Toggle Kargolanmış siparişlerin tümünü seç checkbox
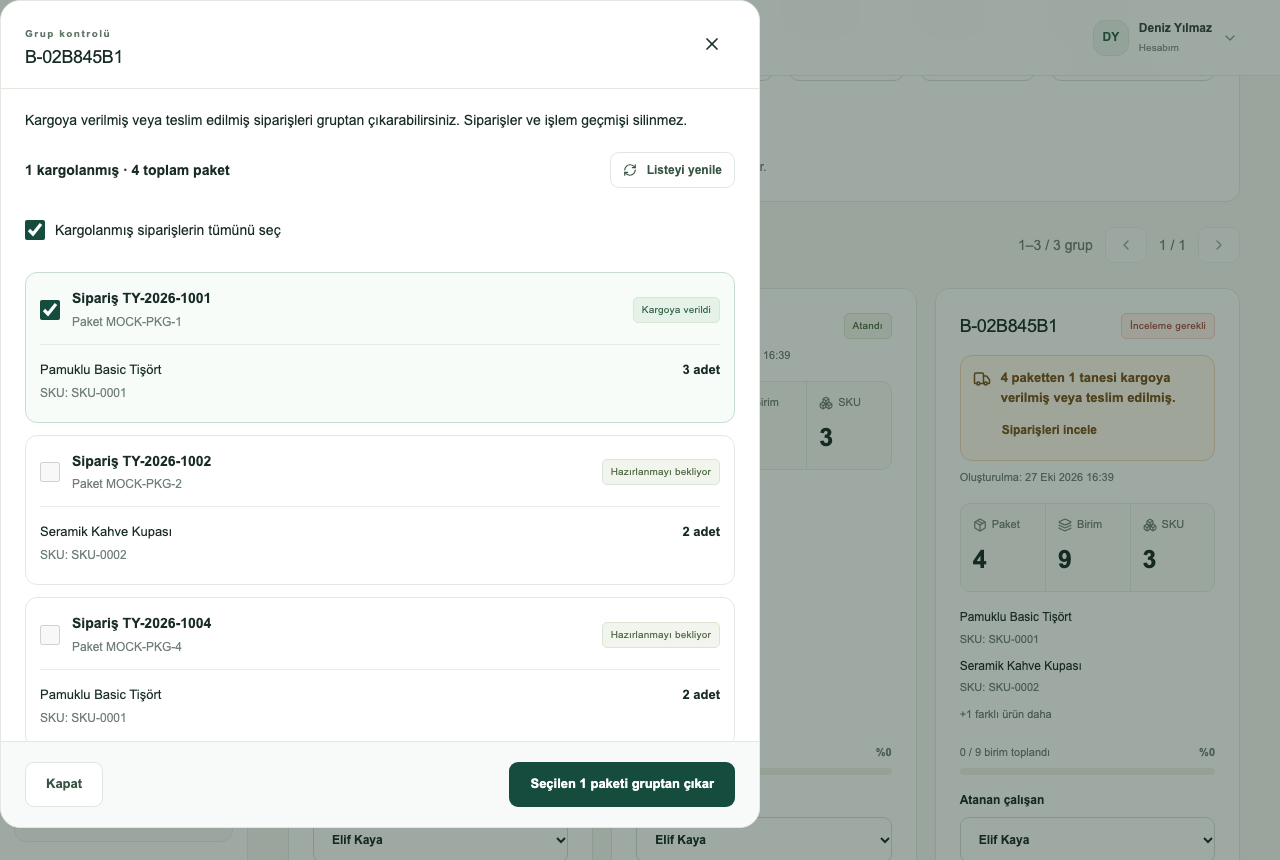 pos(35,230)
